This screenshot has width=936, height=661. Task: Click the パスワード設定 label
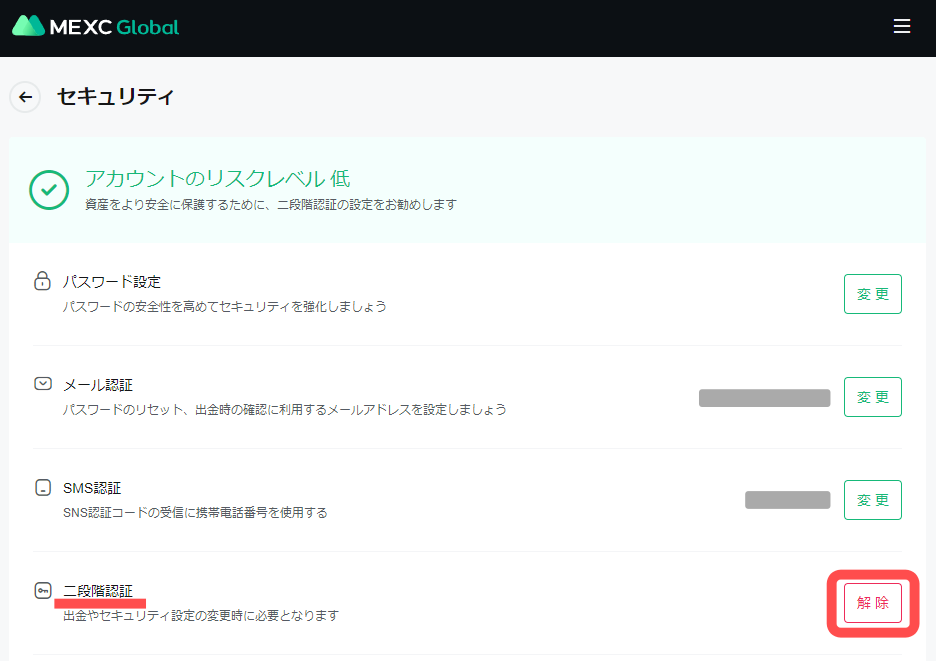pyautogui.click(x=112, y=281)
